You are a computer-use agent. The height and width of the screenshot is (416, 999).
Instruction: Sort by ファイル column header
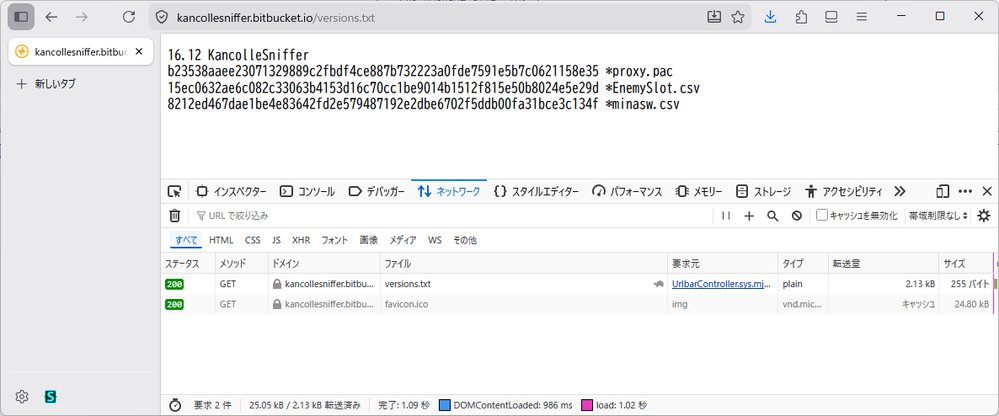[524, 263]
